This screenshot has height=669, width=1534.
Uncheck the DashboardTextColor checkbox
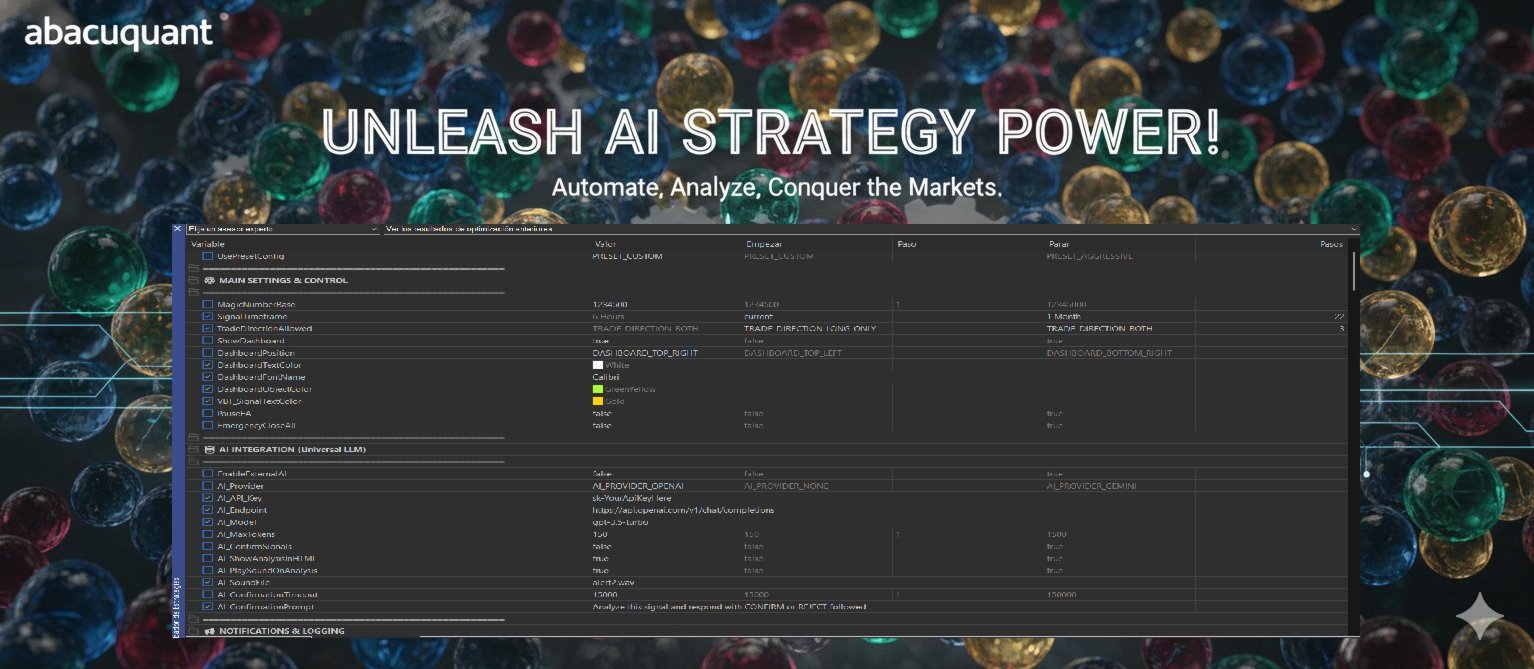pos(208,365)
